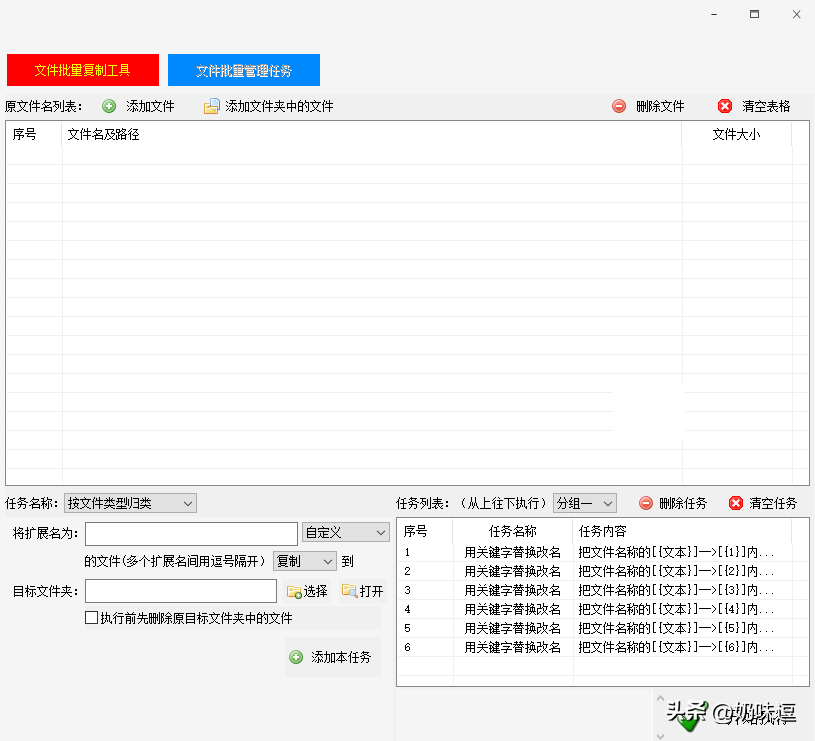Switch to the blue 文件批量管理任务 tab

(244, 70)
